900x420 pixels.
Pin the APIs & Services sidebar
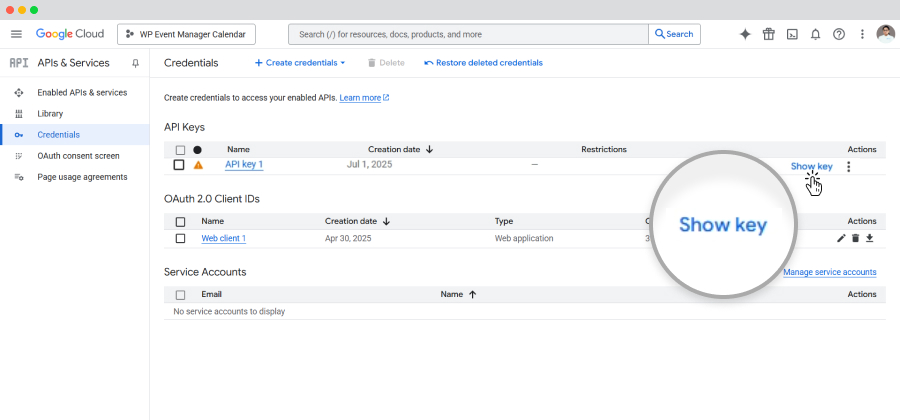tap(135, 63)
